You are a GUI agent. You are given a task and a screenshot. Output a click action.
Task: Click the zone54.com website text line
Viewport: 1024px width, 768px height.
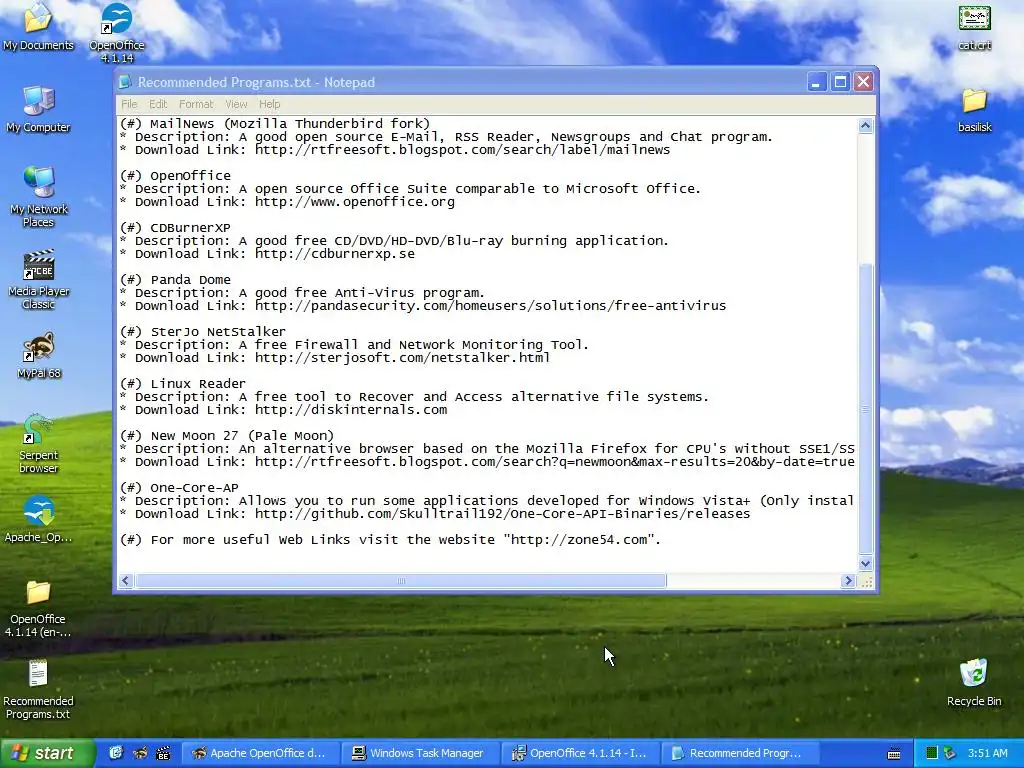coord(391,540)
